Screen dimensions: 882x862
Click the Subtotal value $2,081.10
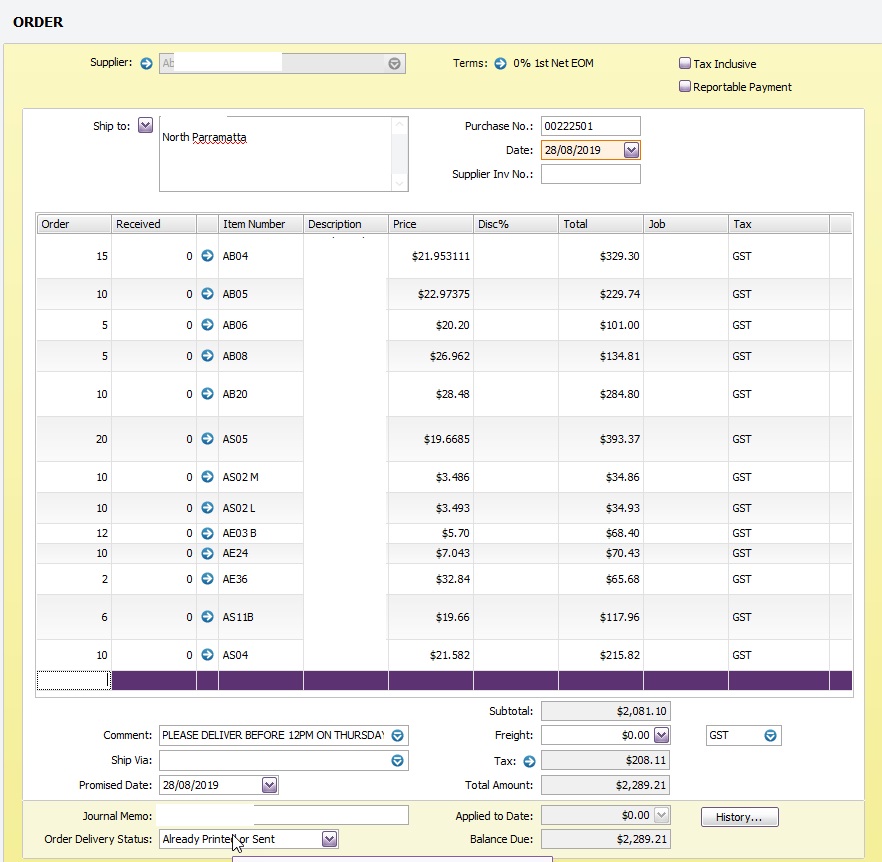pyautogui.click(x=605, y=711)
